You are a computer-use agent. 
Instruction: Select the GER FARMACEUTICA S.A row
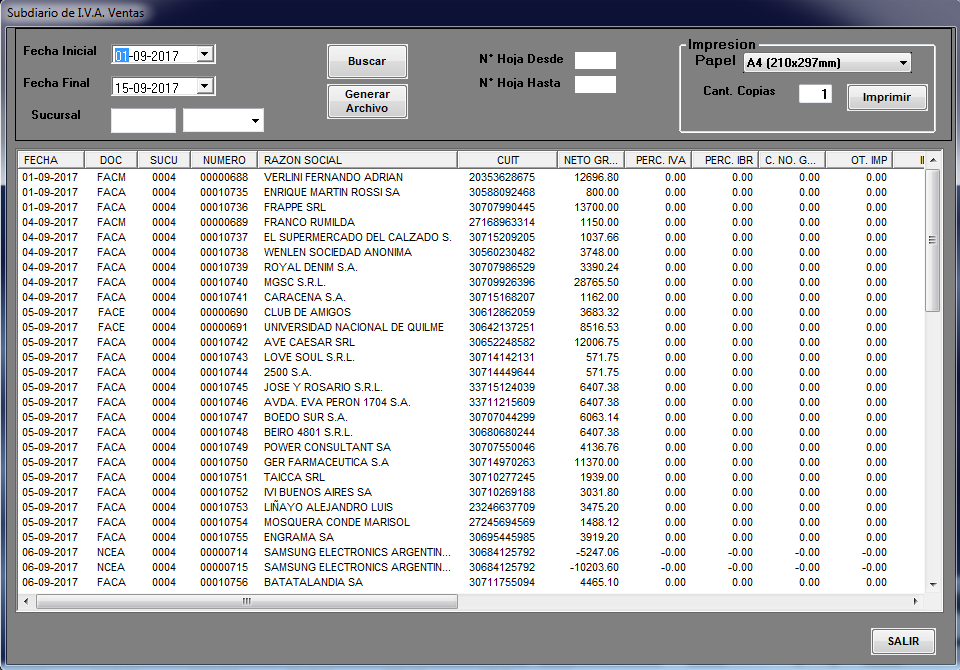pyautogui.click(x=471, y=462)
